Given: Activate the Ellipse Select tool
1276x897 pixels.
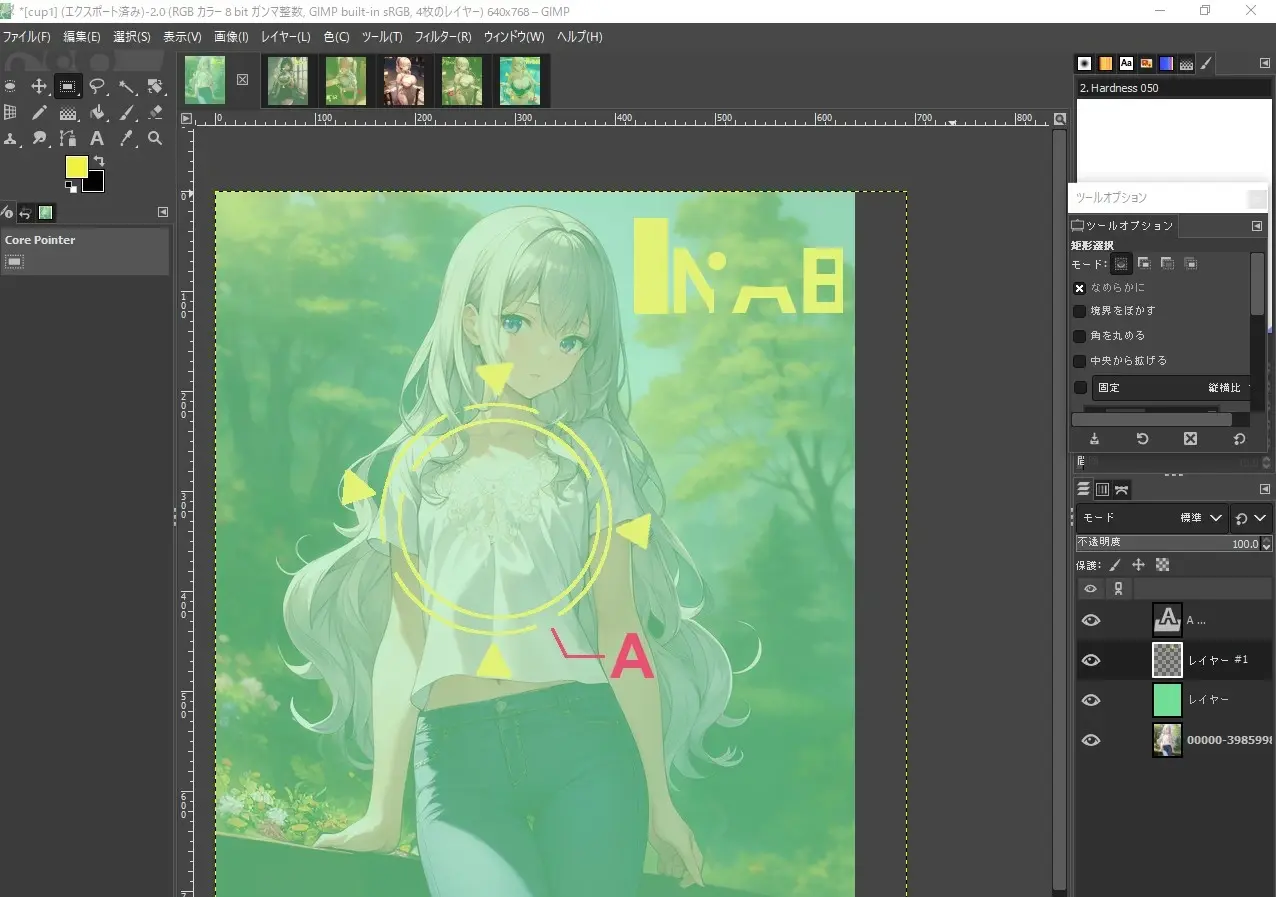Looking at the screenshot, I should point(10,86).
